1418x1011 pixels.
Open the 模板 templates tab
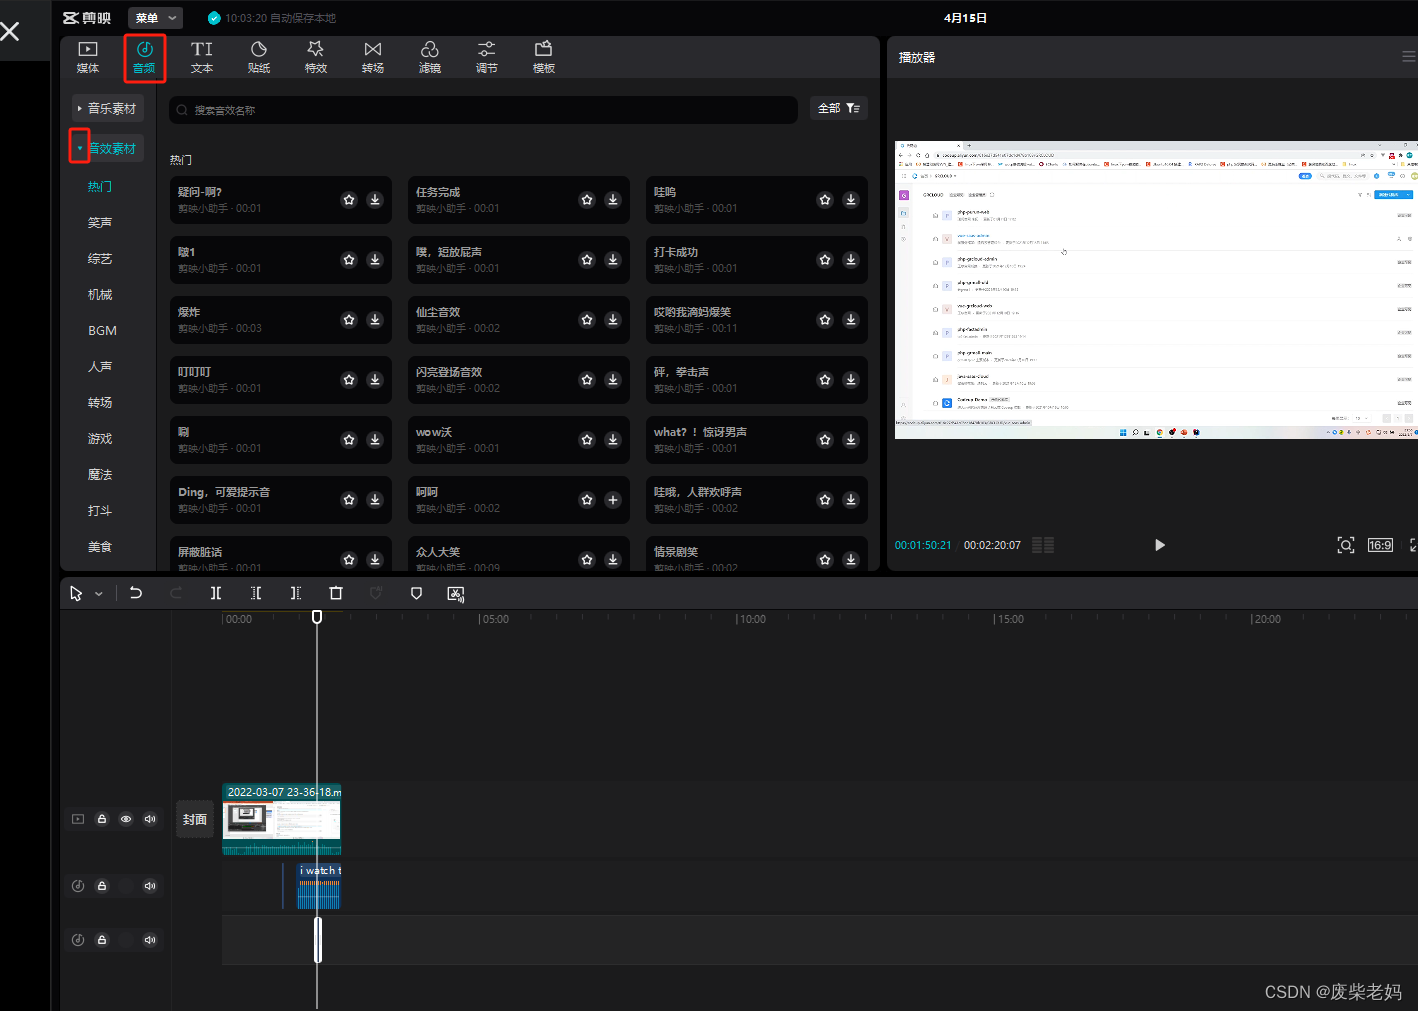(x=544, y=58)
